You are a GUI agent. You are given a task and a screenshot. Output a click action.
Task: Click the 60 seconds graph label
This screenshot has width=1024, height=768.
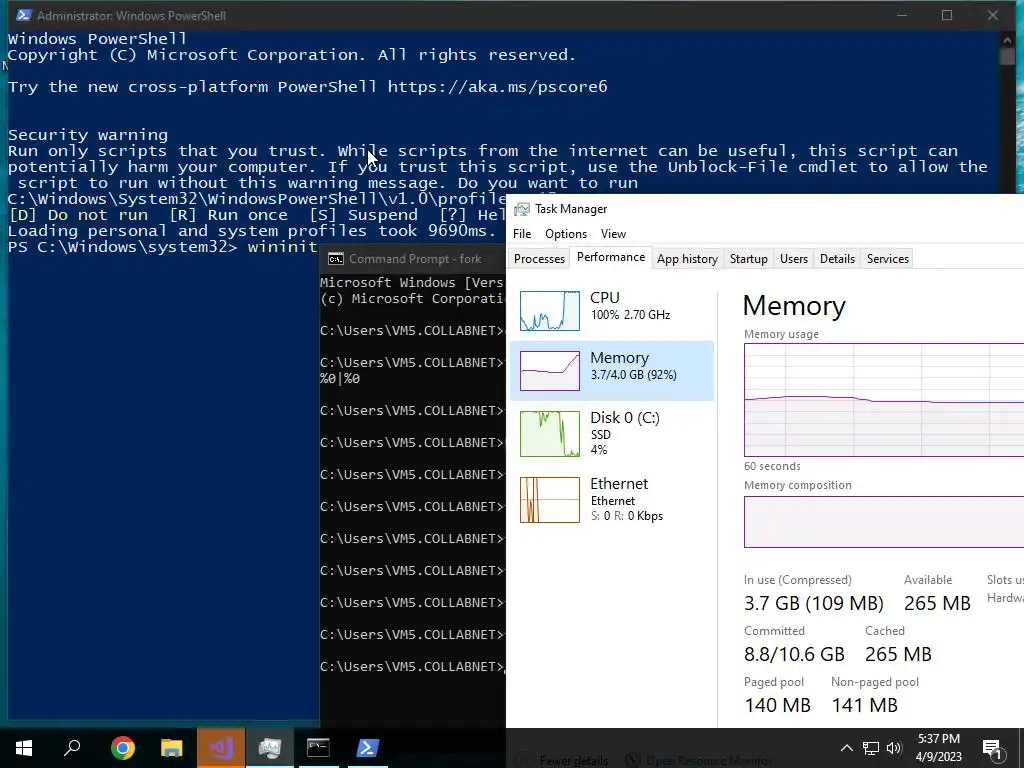point(772,466)
